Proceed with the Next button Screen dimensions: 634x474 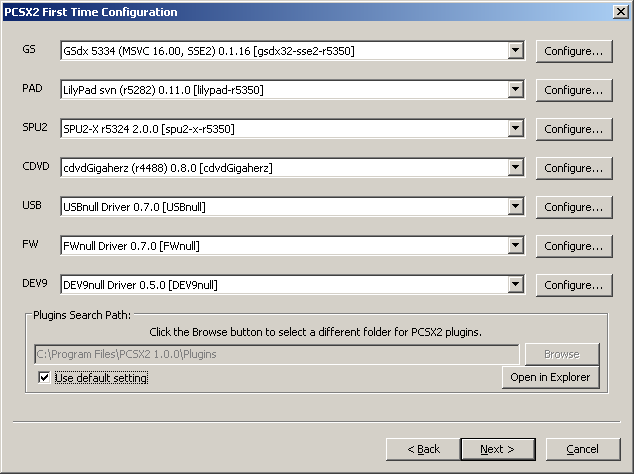point(498,449)
